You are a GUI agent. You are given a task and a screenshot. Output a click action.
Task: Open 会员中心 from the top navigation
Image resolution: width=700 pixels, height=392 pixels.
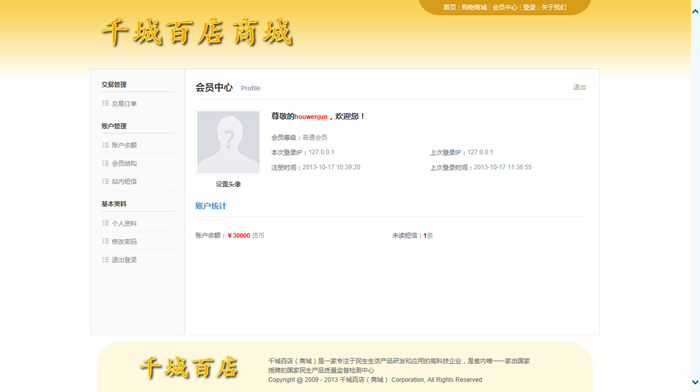(x=504, y=7)
